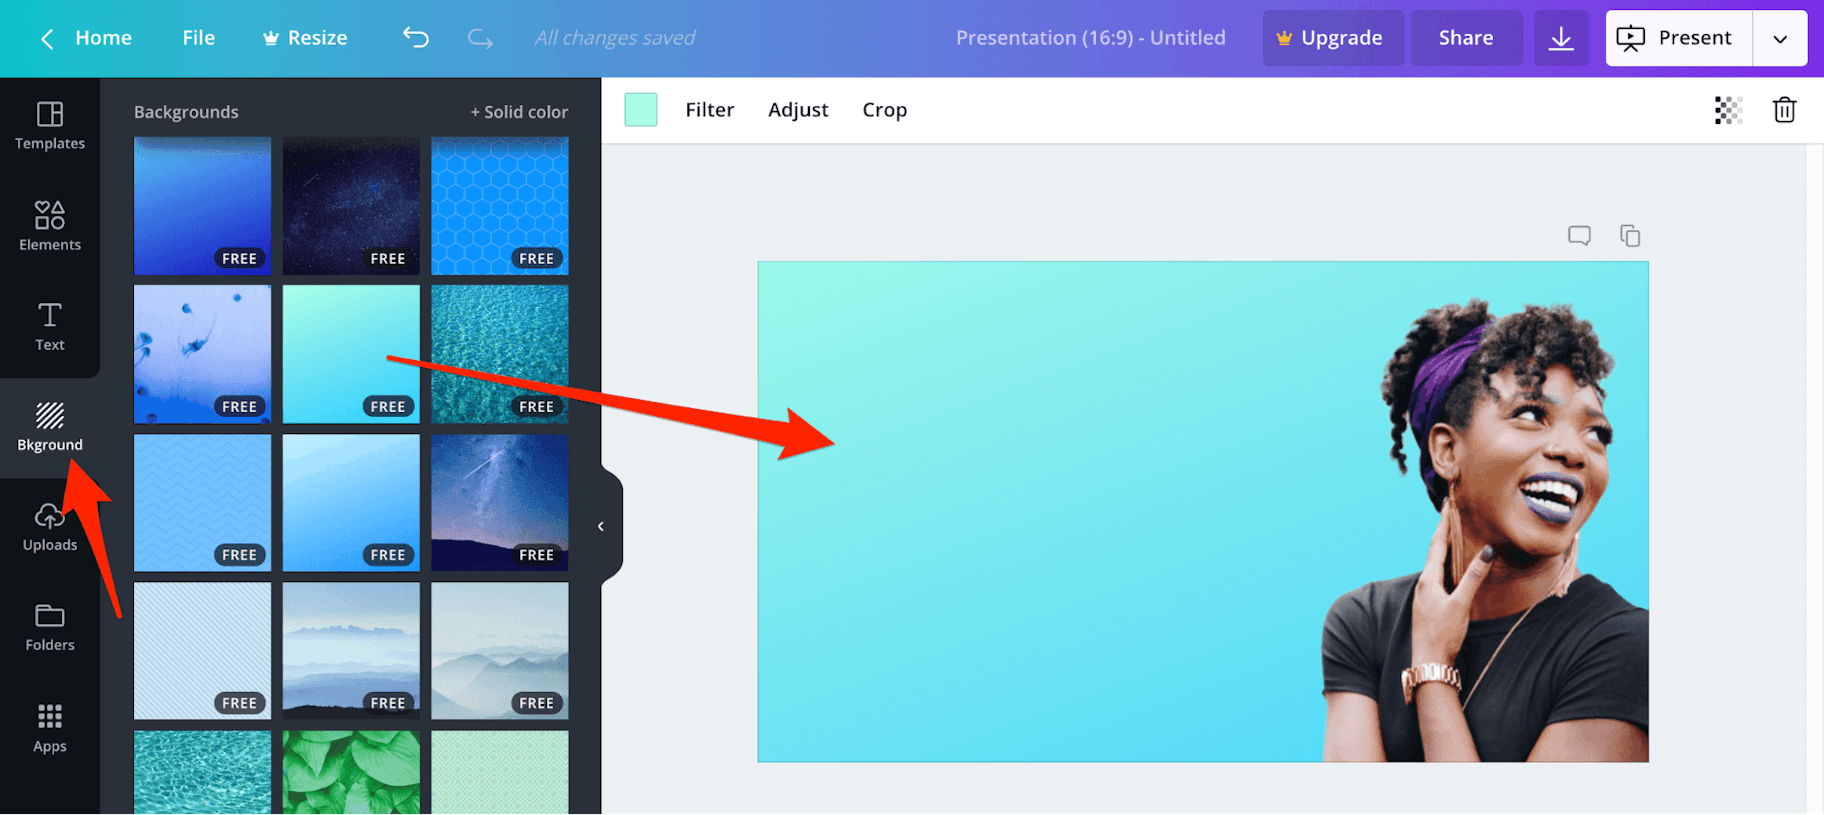Screen dimensions: 1824x815
Task: Click the Share button
Action: coord(1465,38)
